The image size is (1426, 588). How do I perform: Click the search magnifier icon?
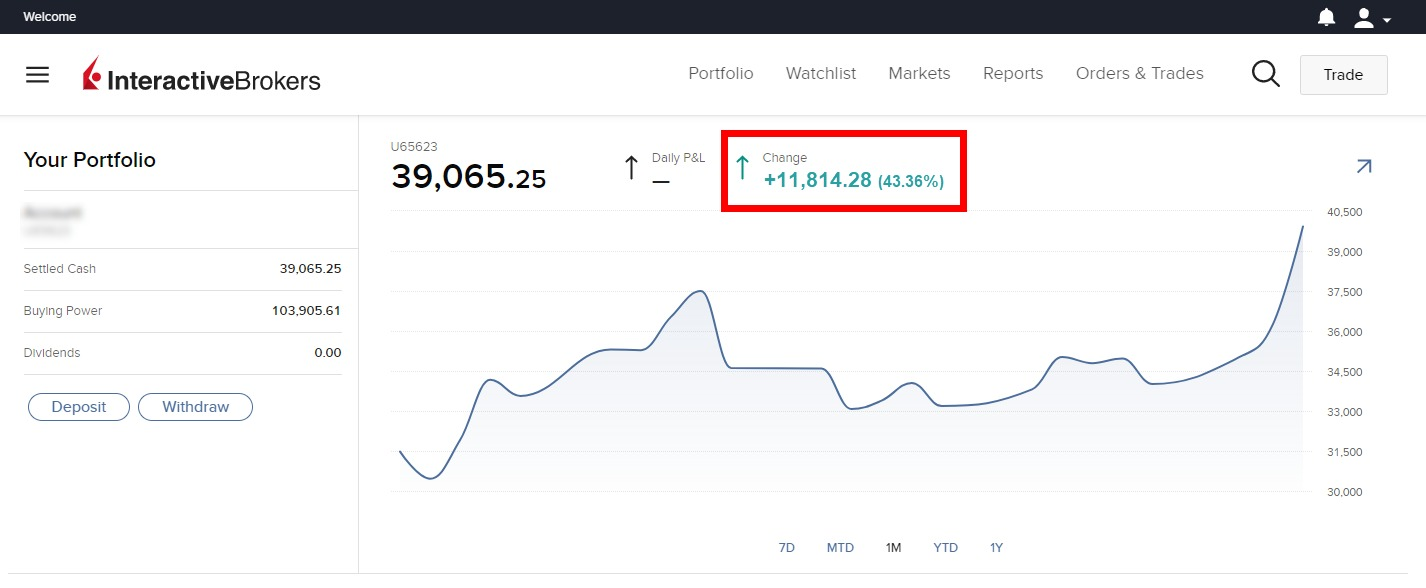coord(1265,74)
